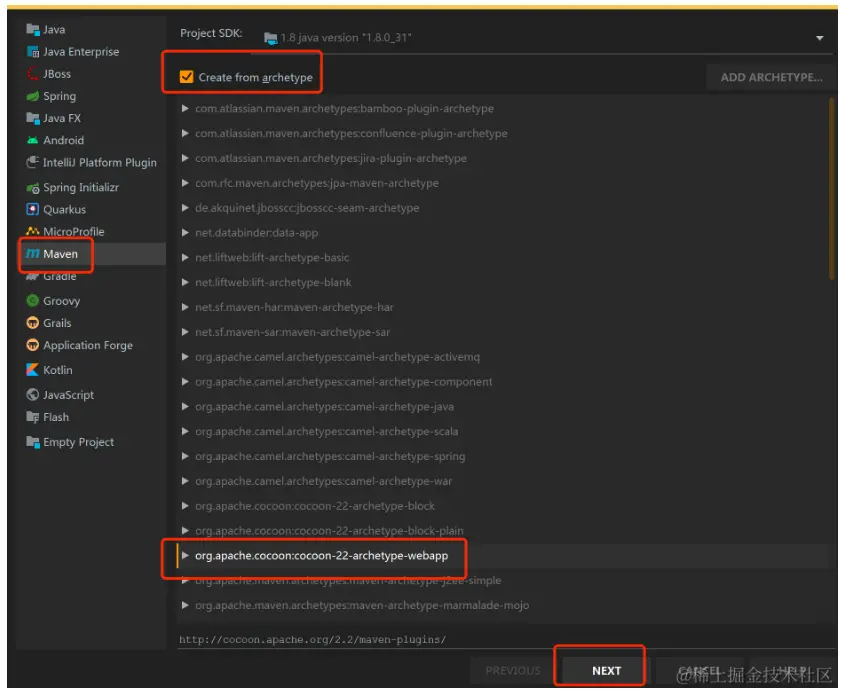Click the Maven 'm' icon
The height and width of the screenshot is (693, 841).
pos(33,254)
